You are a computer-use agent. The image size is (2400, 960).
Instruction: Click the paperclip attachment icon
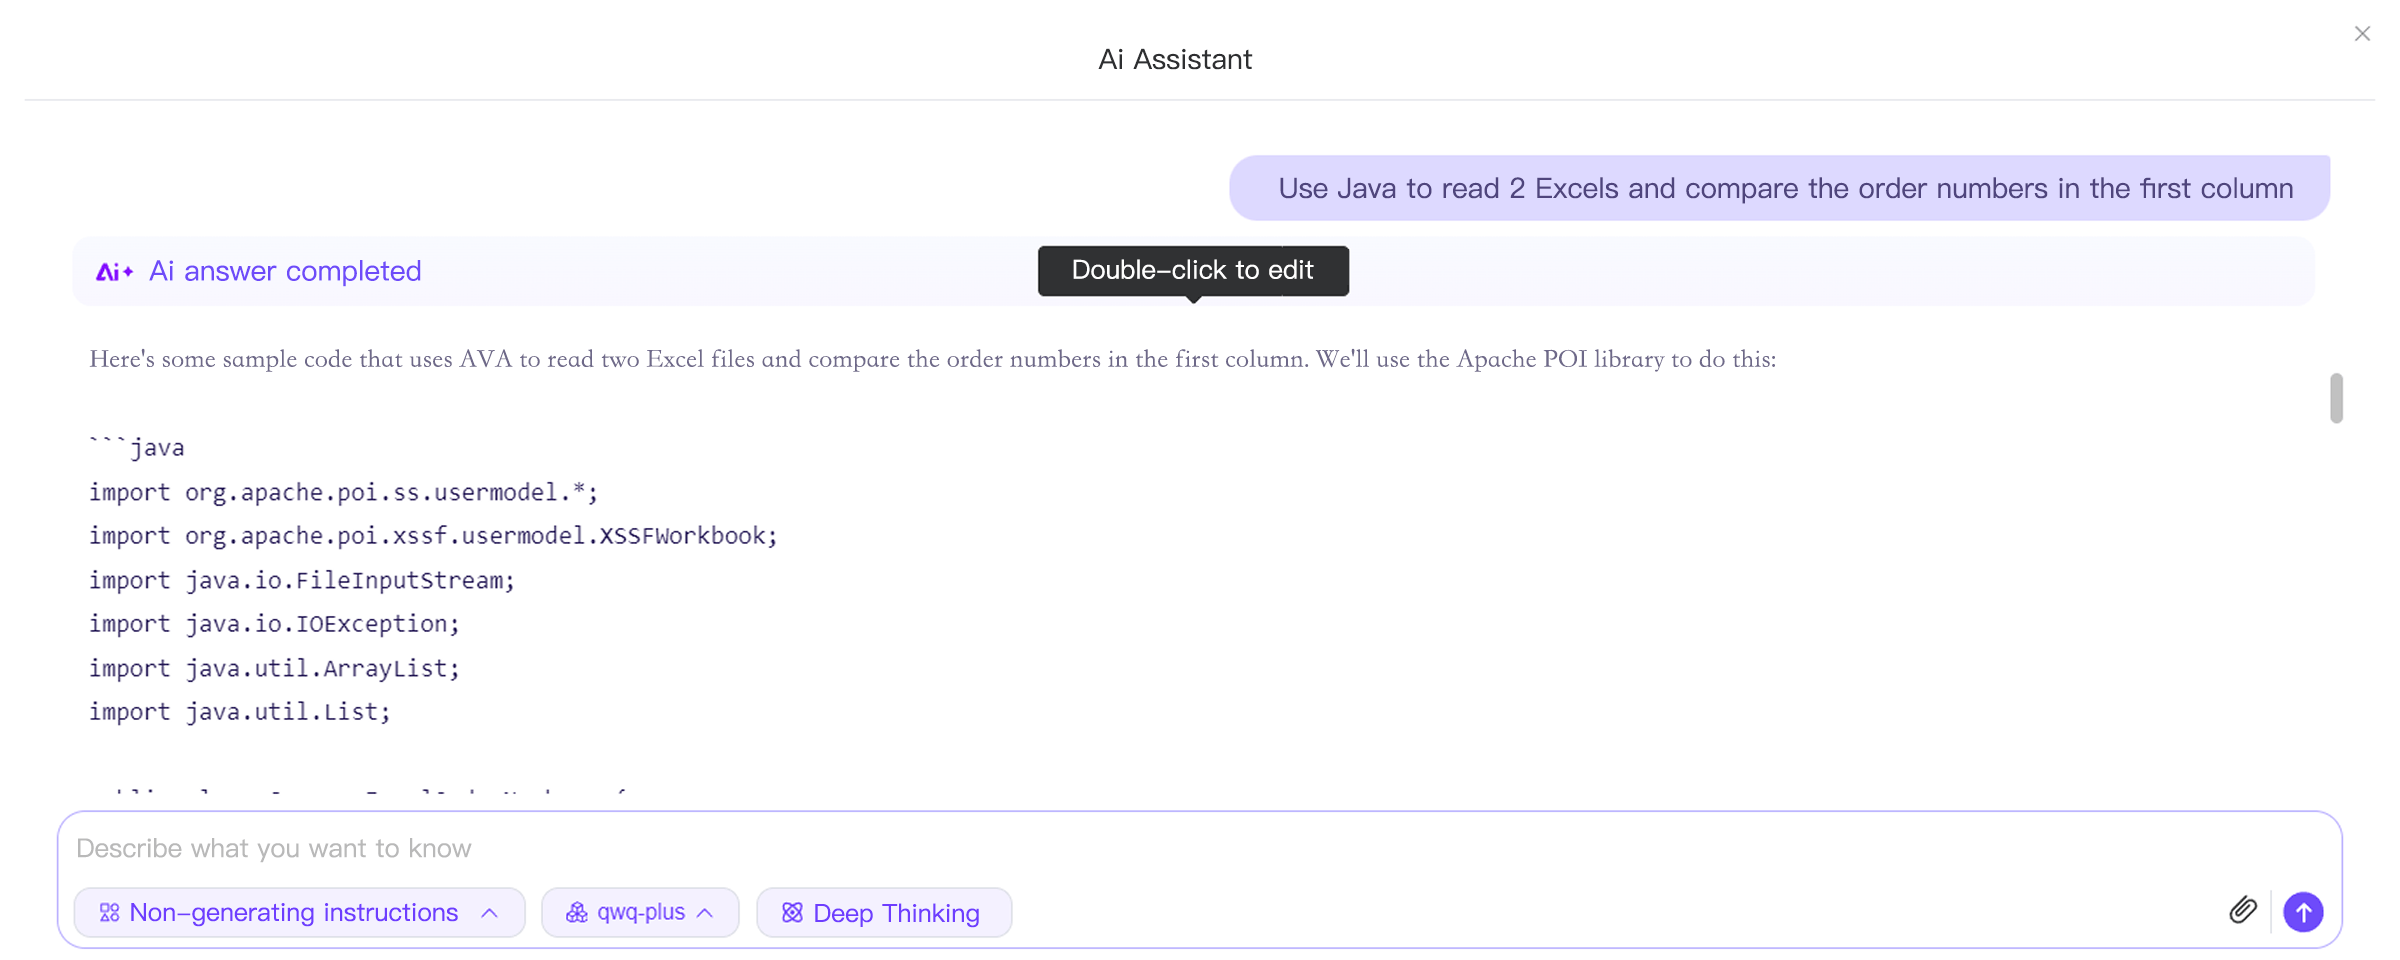click(2243, 910)
